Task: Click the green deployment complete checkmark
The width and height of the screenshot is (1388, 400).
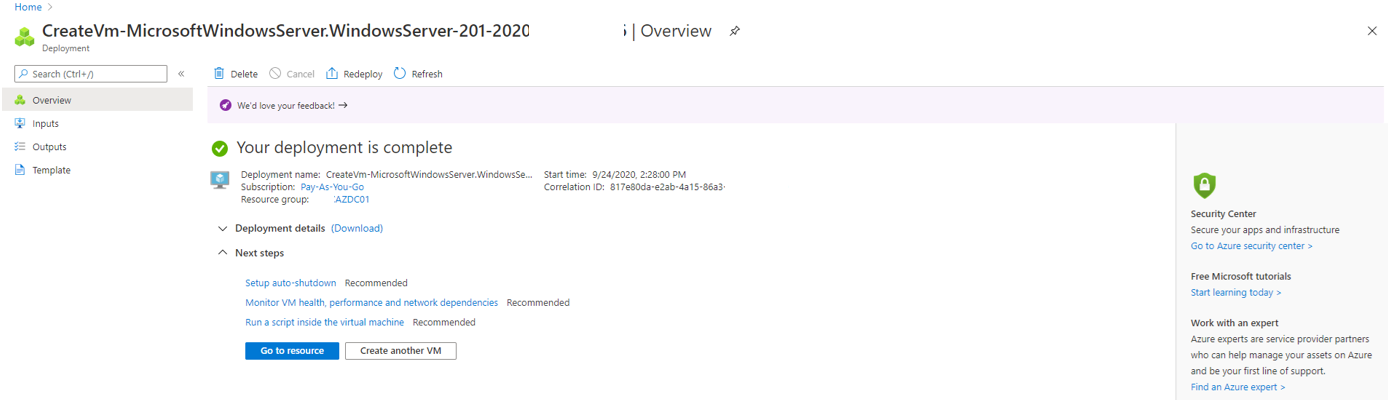Action: tap(220, 149)
